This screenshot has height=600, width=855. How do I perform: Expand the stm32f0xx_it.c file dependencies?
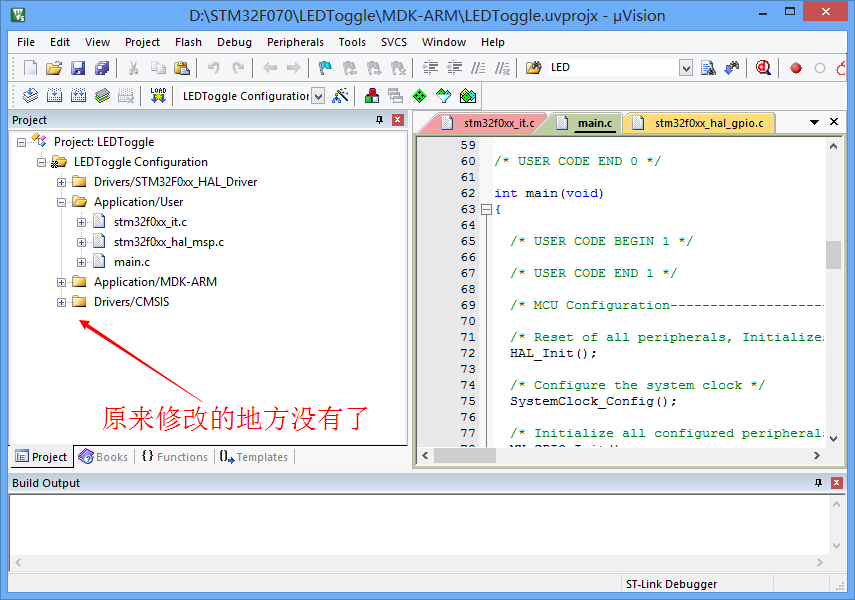tap(81, 223)
